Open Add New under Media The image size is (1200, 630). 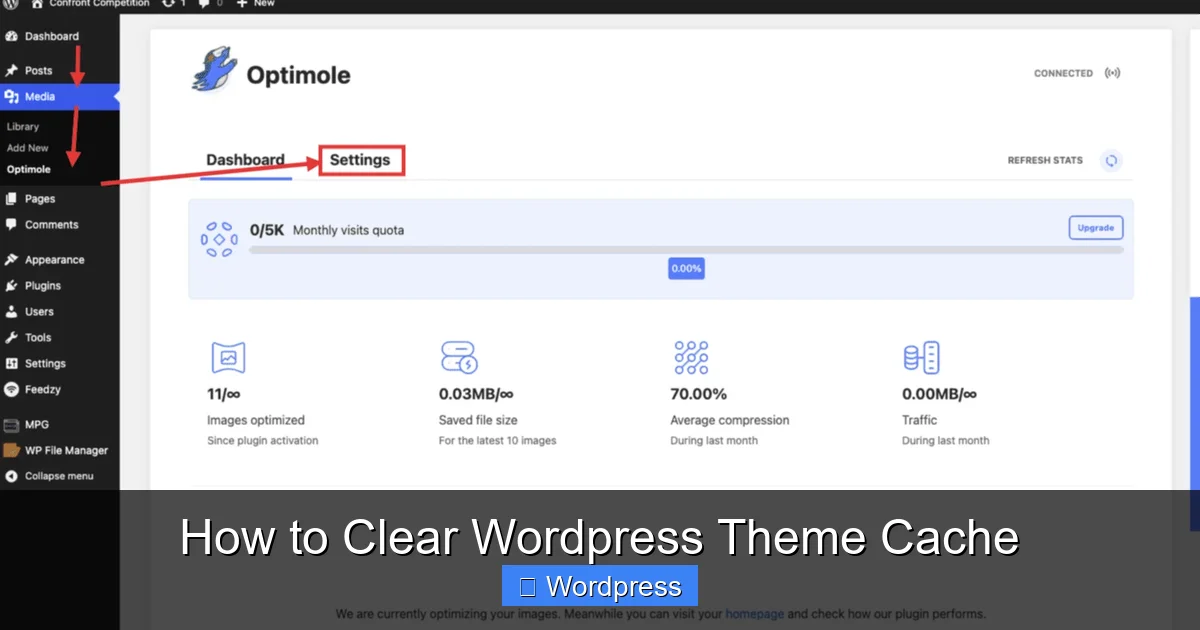point(28,148)
